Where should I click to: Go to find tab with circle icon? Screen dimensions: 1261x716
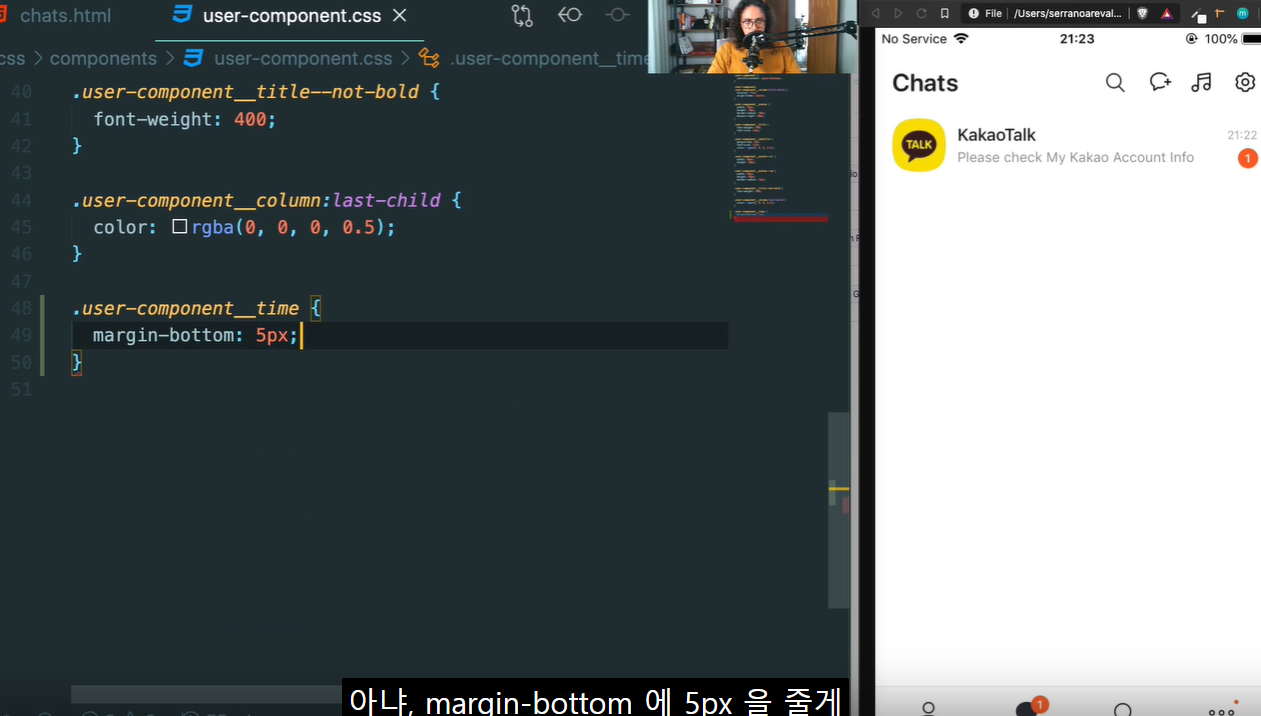click(1123, 709)
